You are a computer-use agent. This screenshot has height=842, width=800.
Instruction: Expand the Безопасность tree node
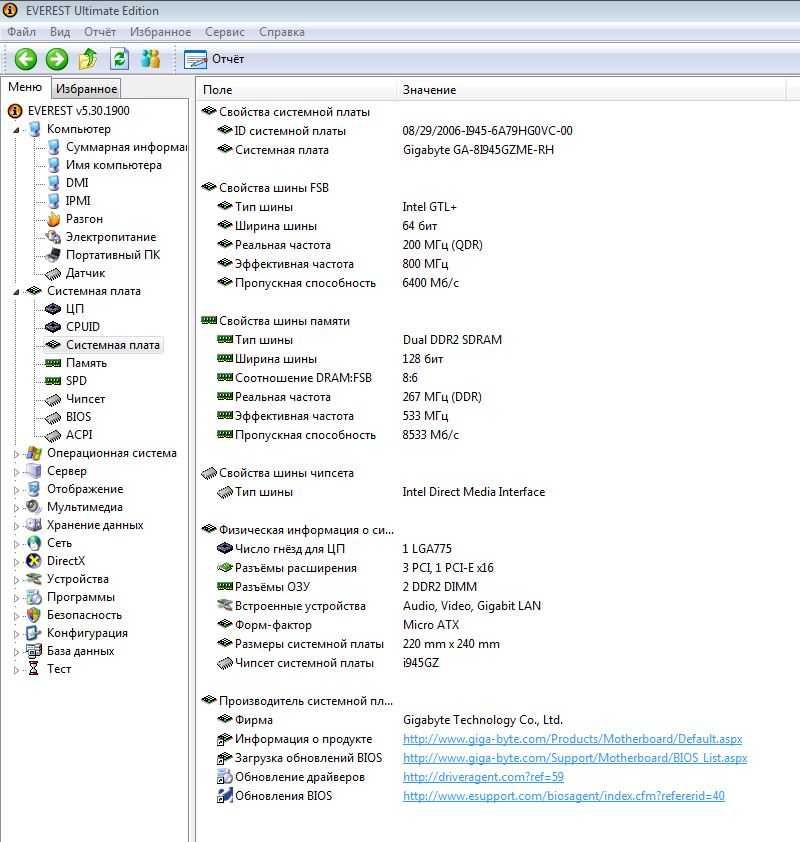coord(16,616)
